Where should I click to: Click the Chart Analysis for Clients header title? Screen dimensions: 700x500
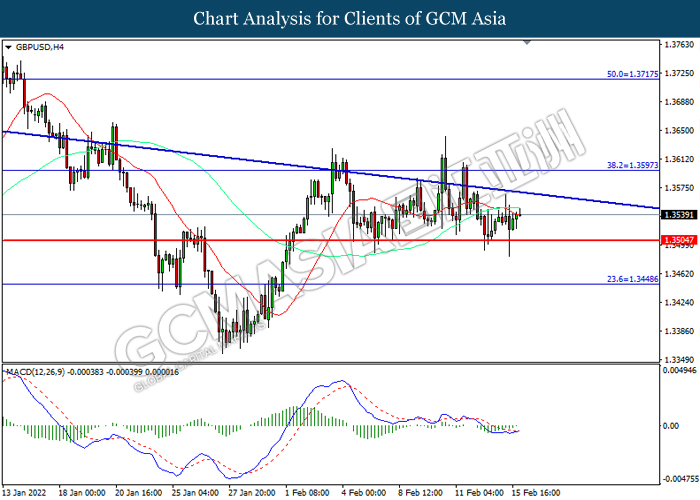pos(350,19)
